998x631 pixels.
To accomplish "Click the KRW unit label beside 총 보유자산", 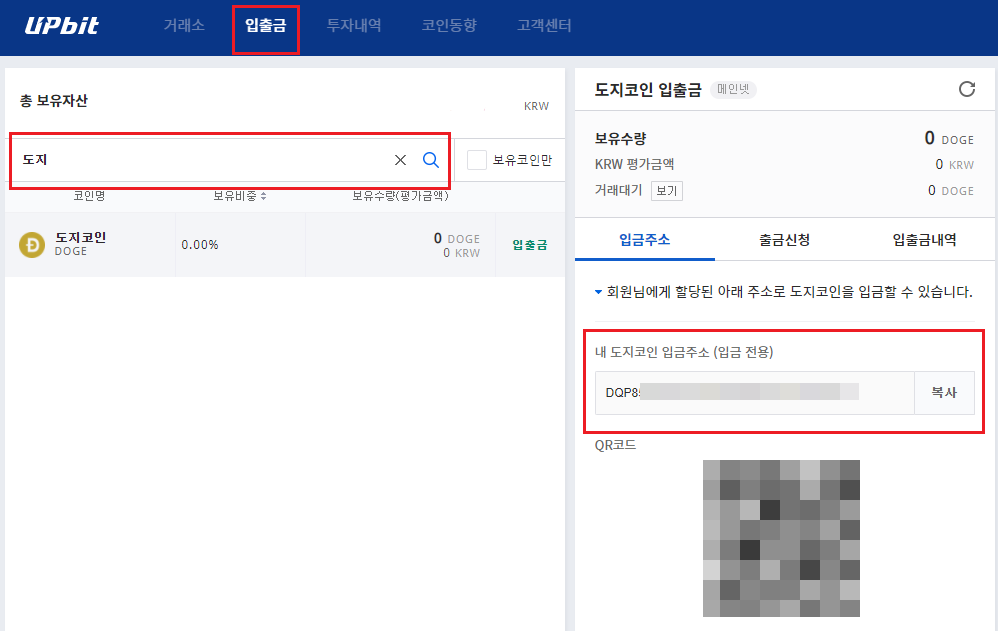I will [x=537, y=106].
